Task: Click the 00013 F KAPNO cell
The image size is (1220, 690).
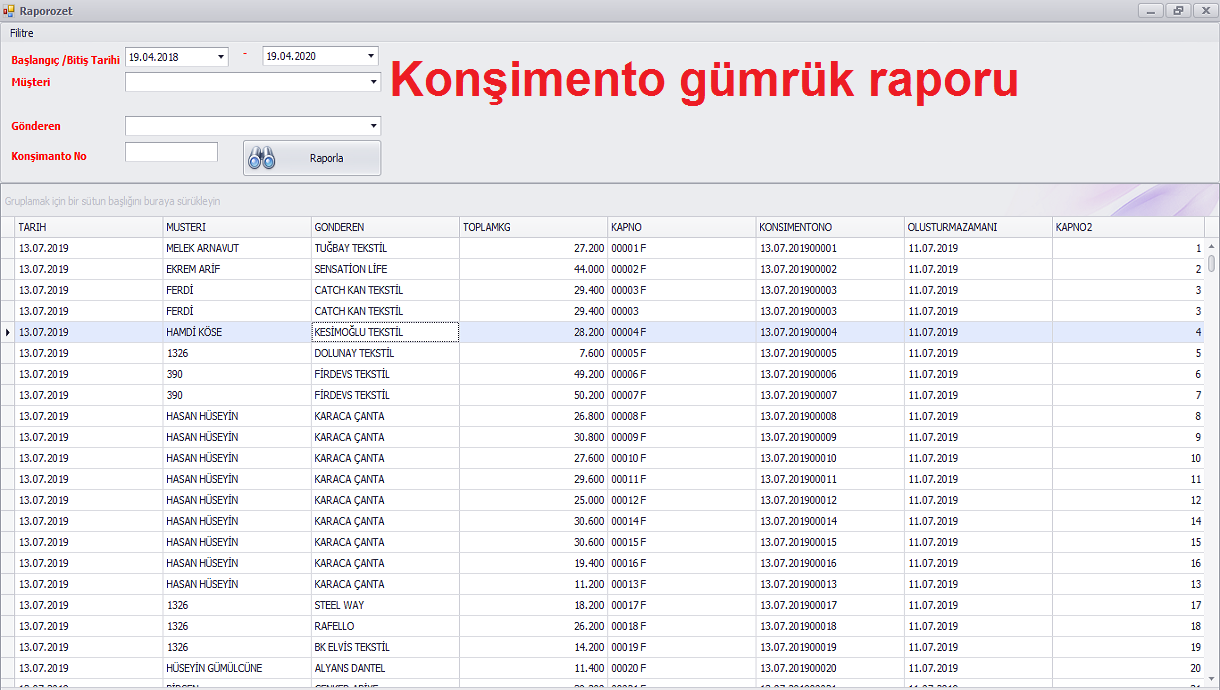Action: tap(682, 584)
